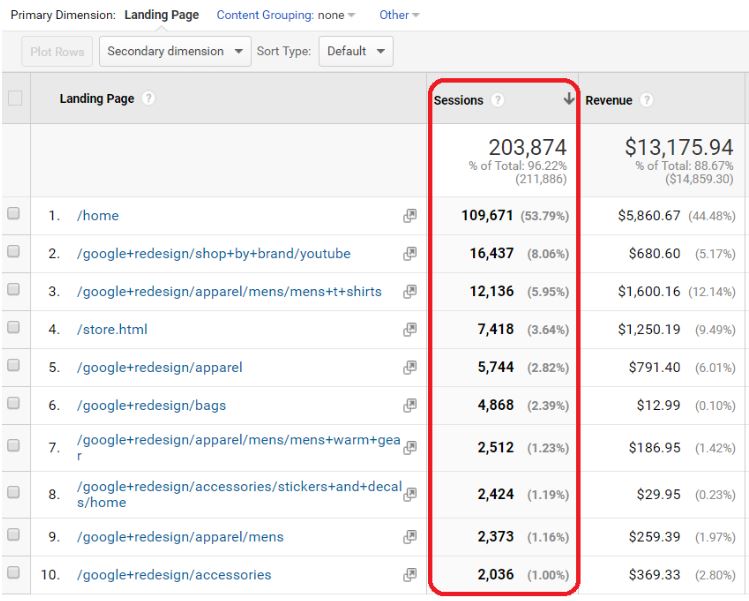Image resolution: width=749 pixels, height=601 pixels.
Task: Select revenue value $12.99
Action: [658, 405]
